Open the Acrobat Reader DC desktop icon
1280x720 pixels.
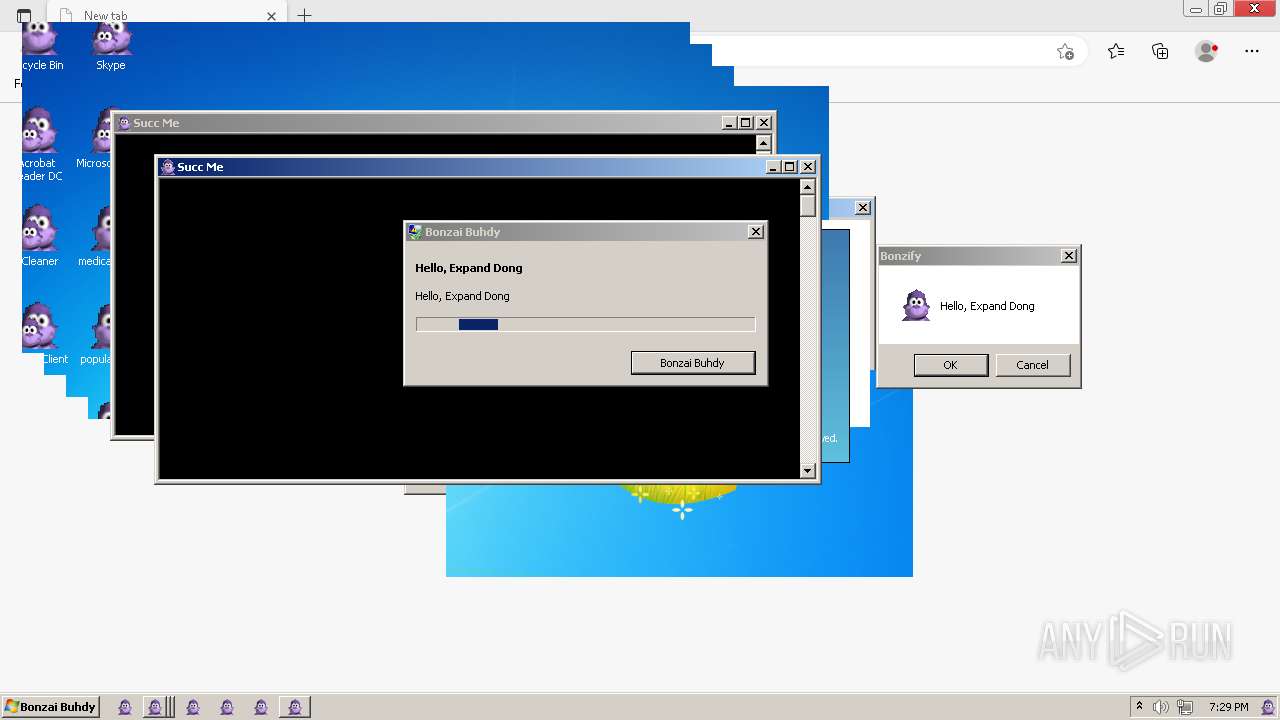[40, 145]
